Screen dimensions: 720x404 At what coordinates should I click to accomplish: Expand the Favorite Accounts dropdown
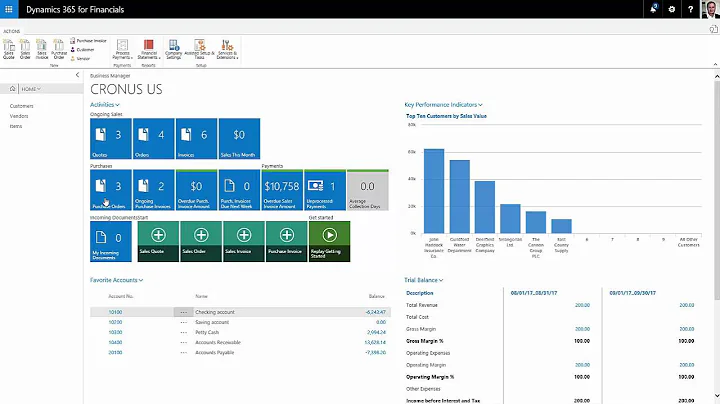[x=117, y=280]
